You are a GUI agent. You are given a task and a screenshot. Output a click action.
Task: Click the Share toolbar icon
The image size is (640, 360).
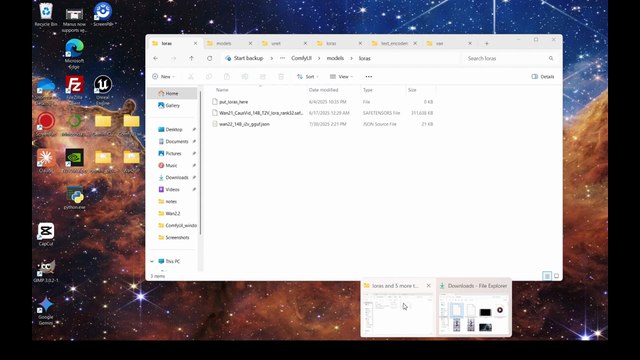pos(263,77)
